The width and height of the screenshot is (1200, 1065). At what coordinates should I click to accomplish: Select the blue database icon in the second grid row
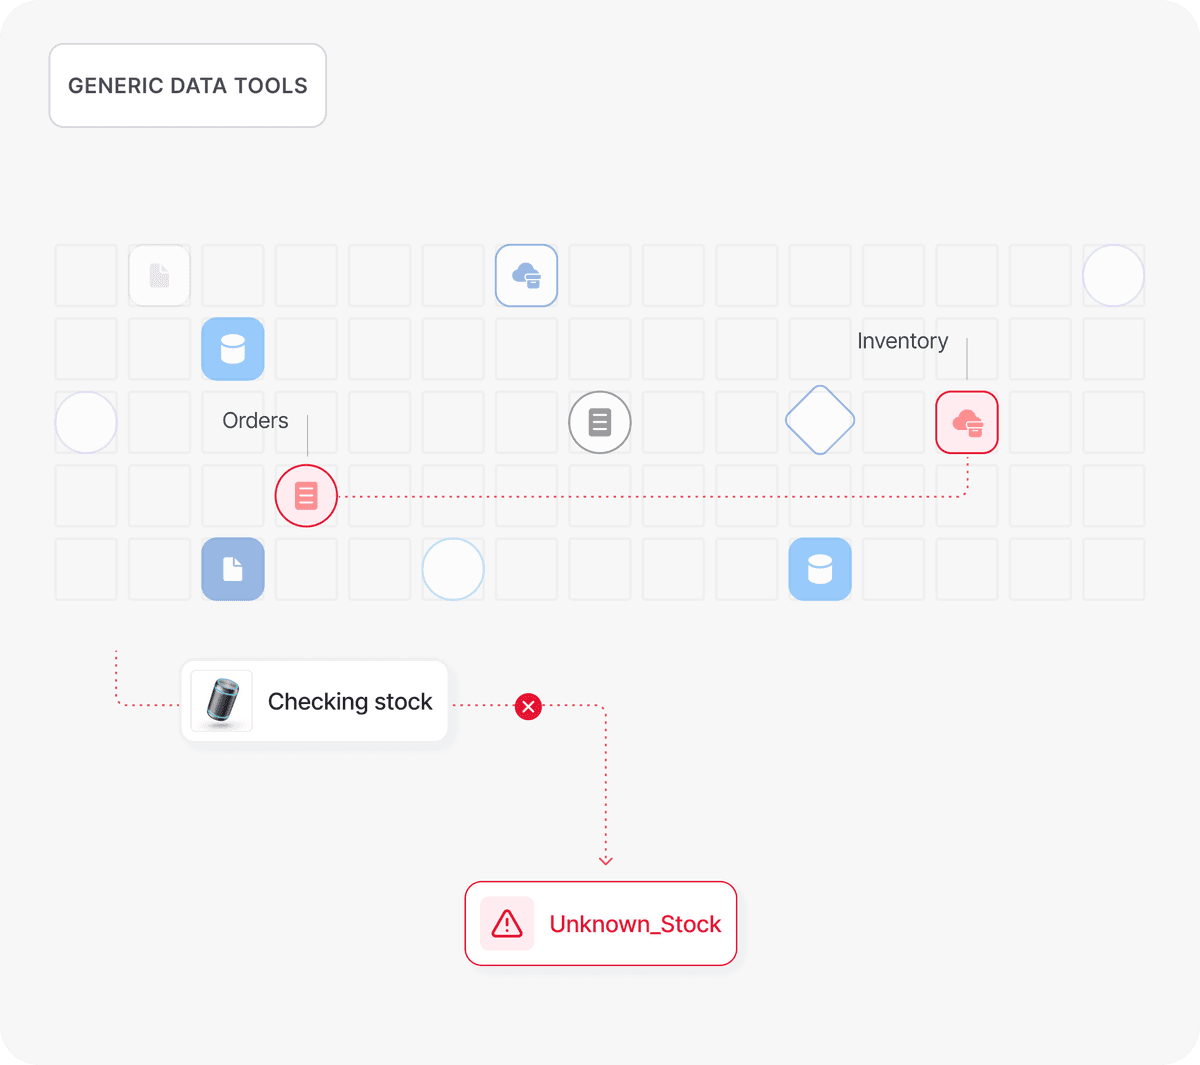point(233,349)
